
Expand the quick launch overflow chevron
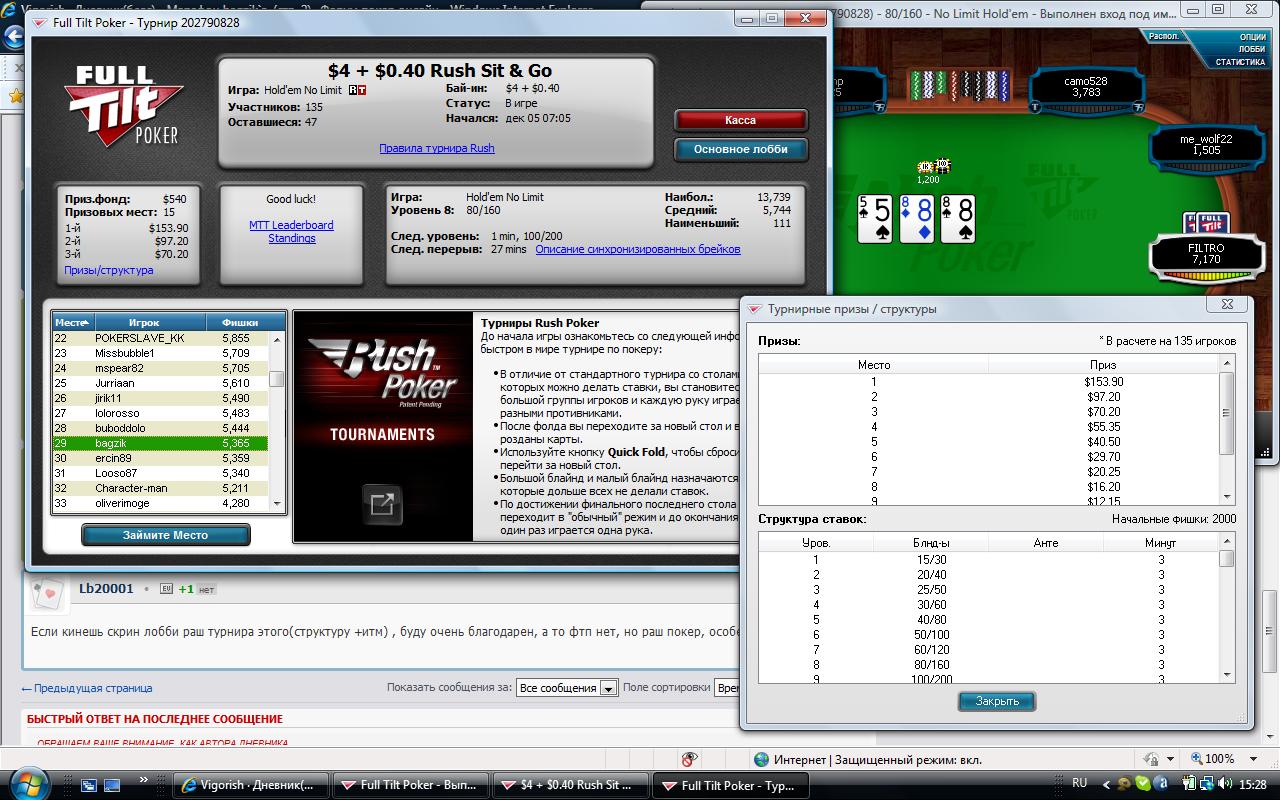tap(144, 779)
